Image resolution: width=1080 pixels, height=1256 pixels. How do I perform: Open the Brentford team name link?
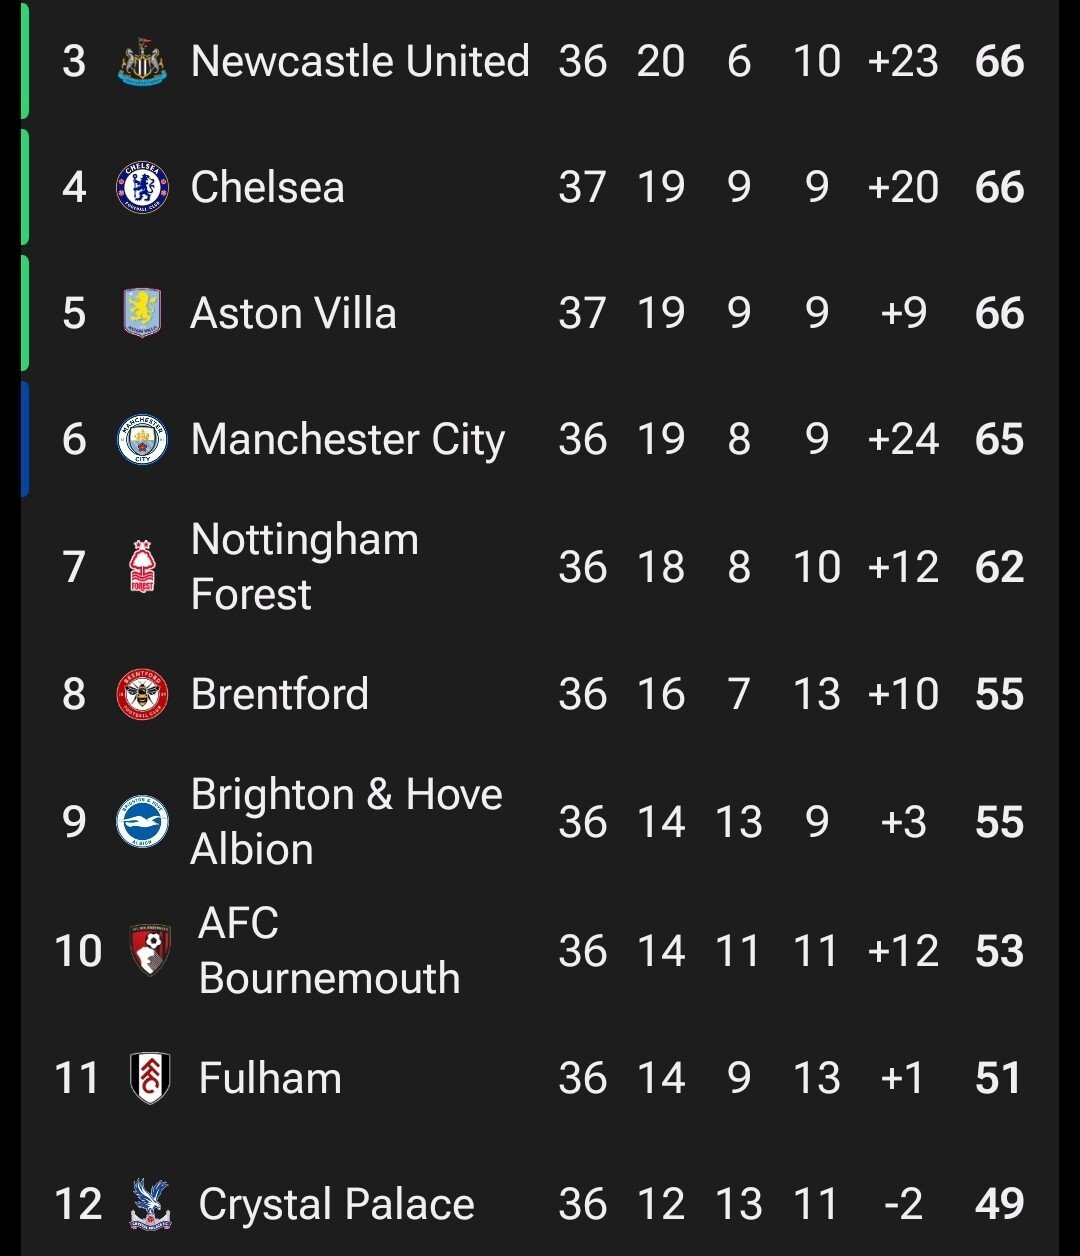[x=279, y=694]
